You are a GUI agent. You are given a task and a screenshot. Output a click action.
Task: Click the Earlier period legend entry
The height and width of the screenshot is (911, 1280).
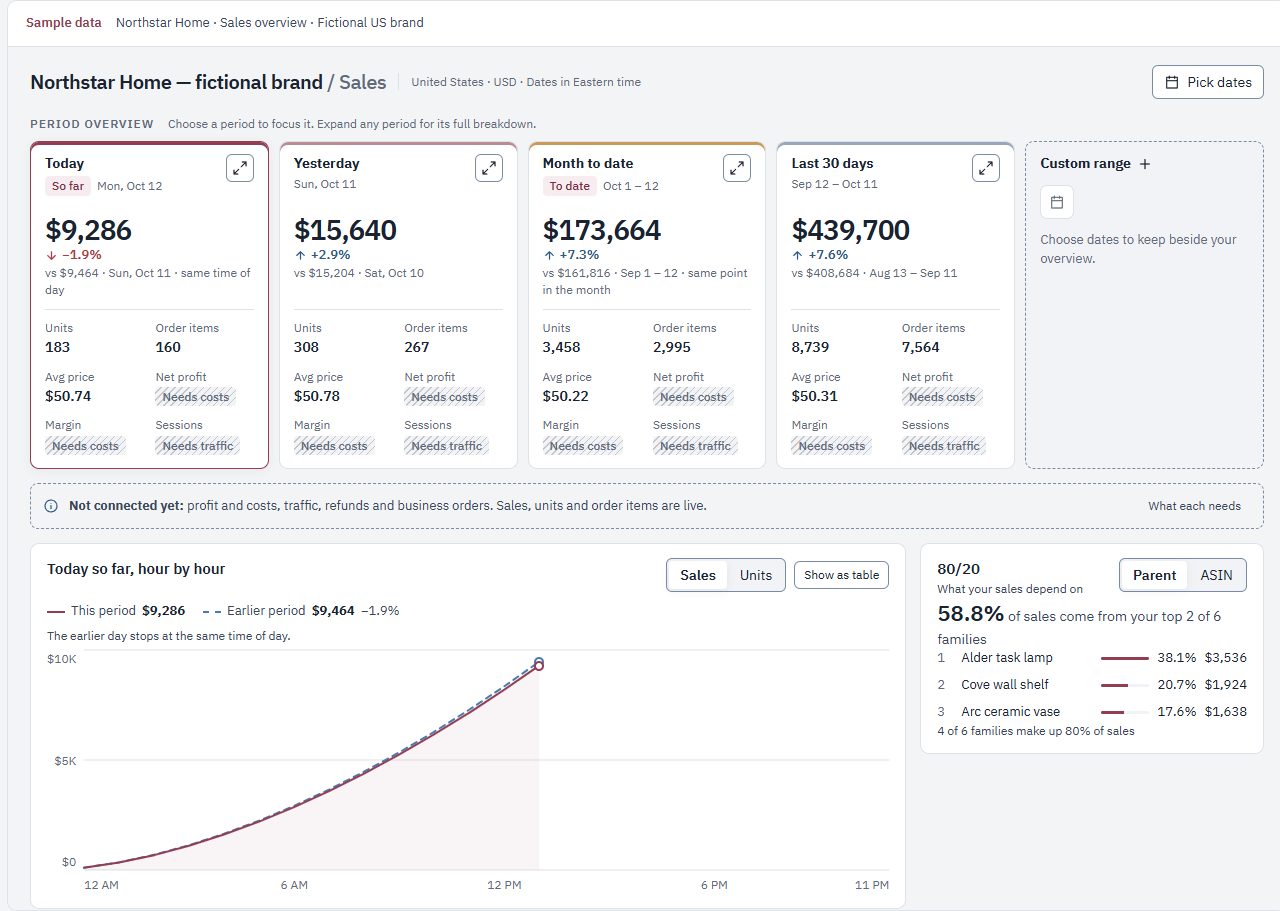300,610
